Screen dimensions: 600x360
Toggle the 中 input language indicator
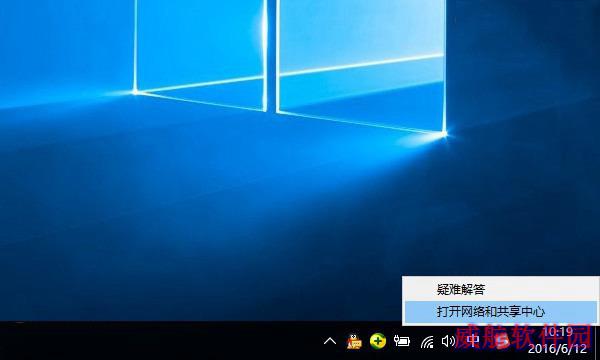point(473,340)
